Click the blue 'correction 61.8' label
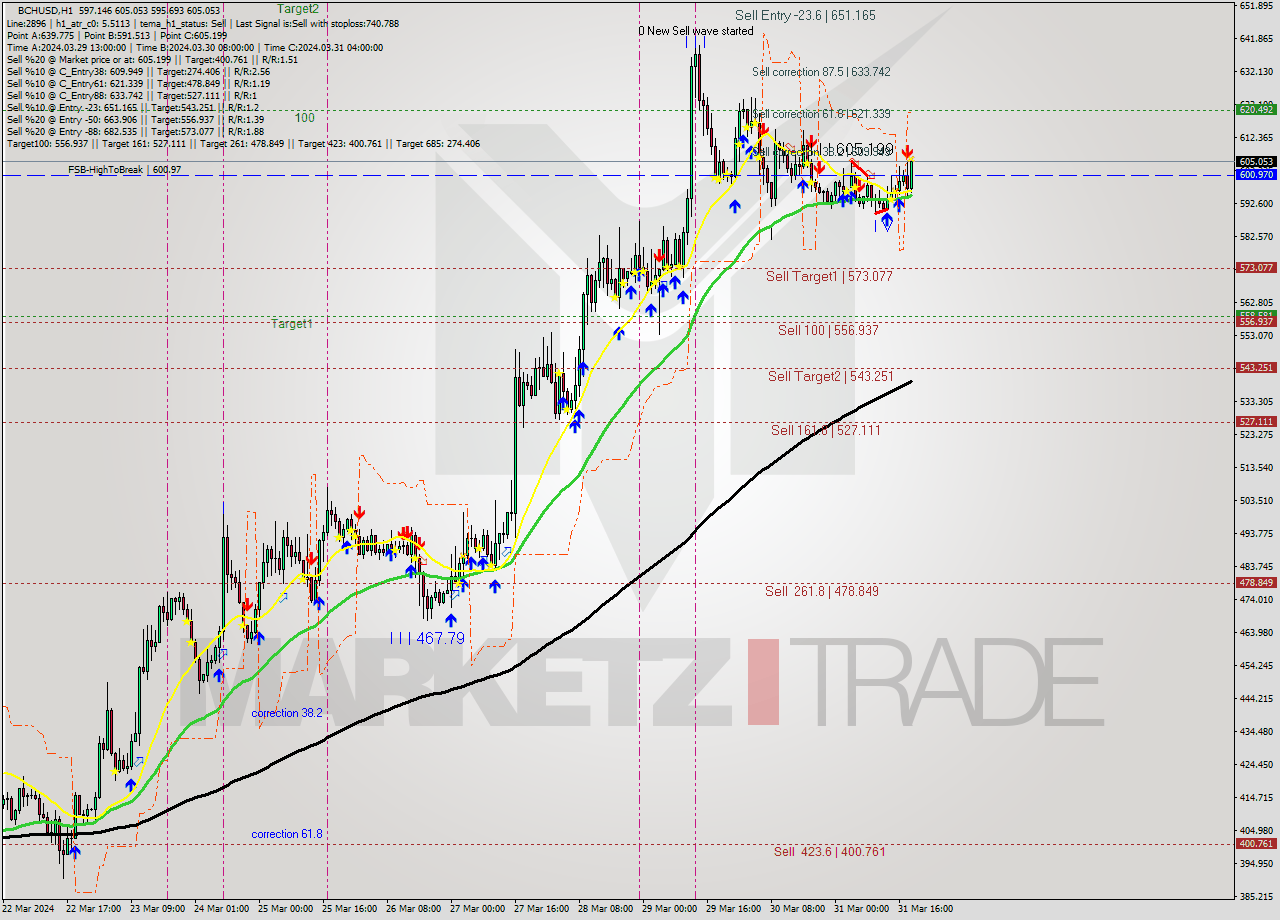 (x=287, y=834)
